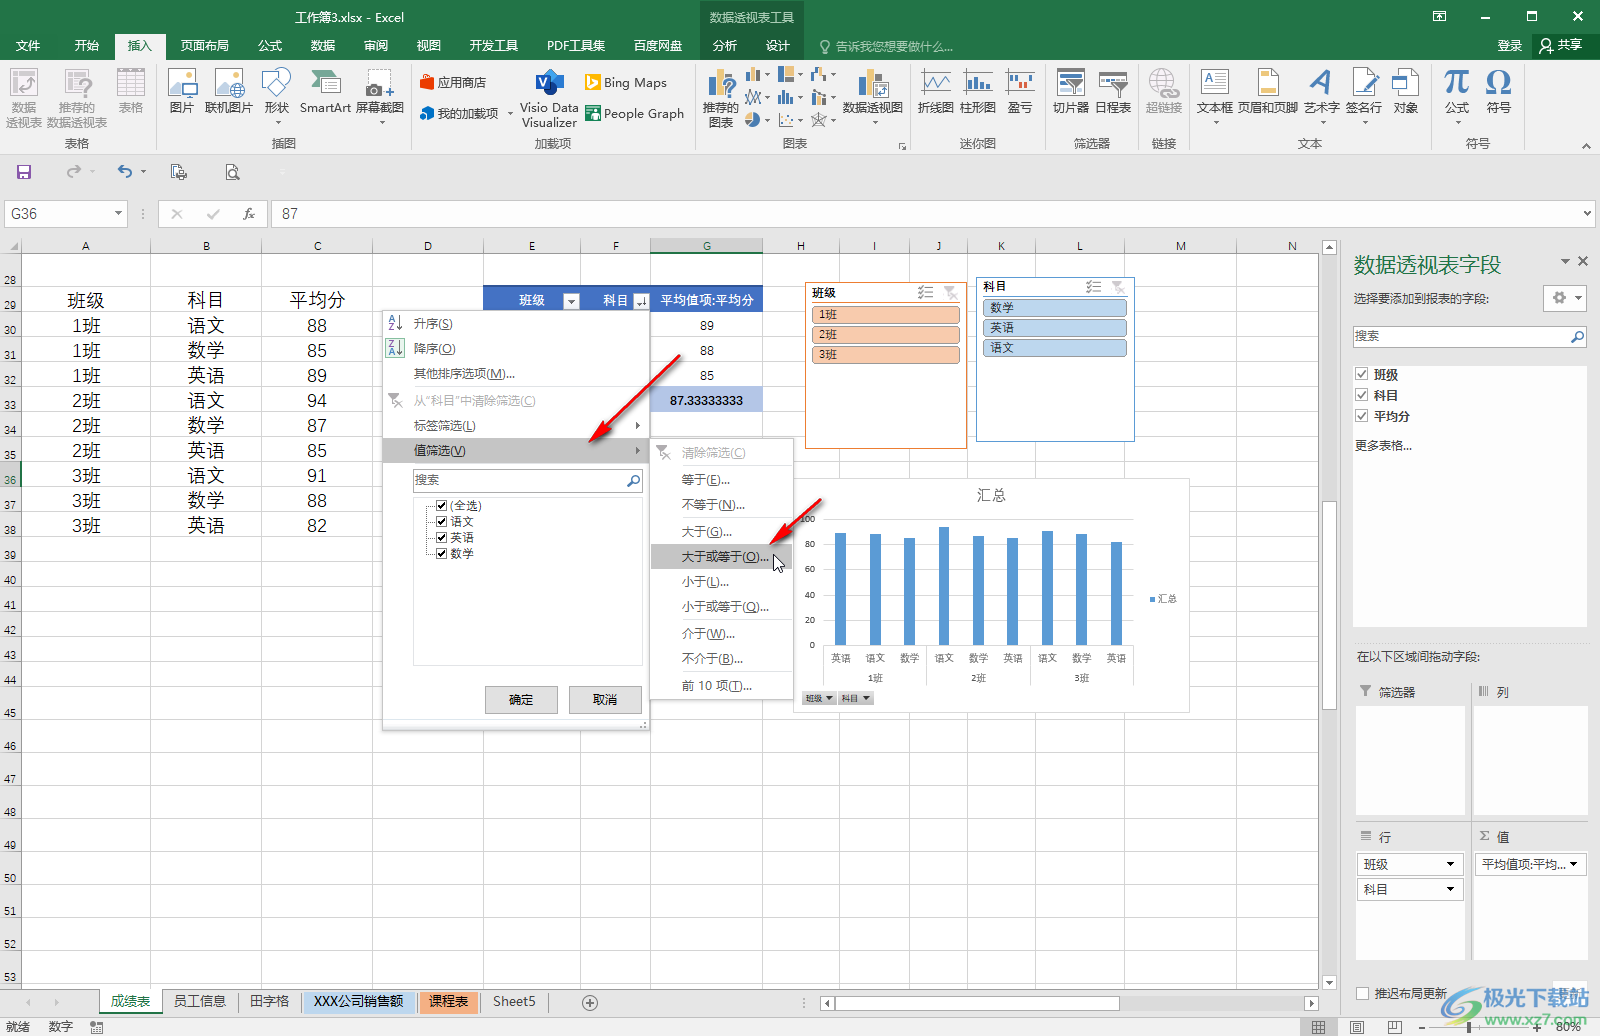Click the zoom slider handle
This screenshot has width=1600, height=1036.
(x=1468, y=1027)
